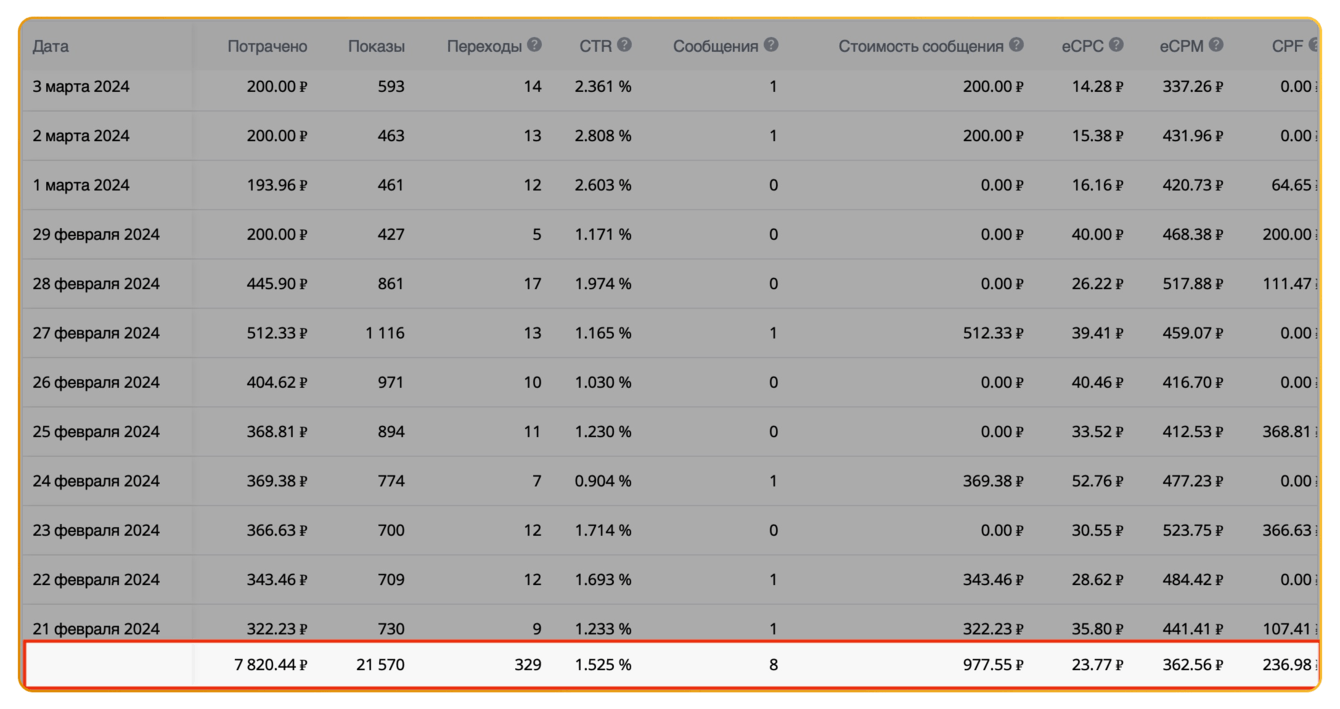
Task: Click the 21 февраля 2024 date cell
Action: coord(96,628)
